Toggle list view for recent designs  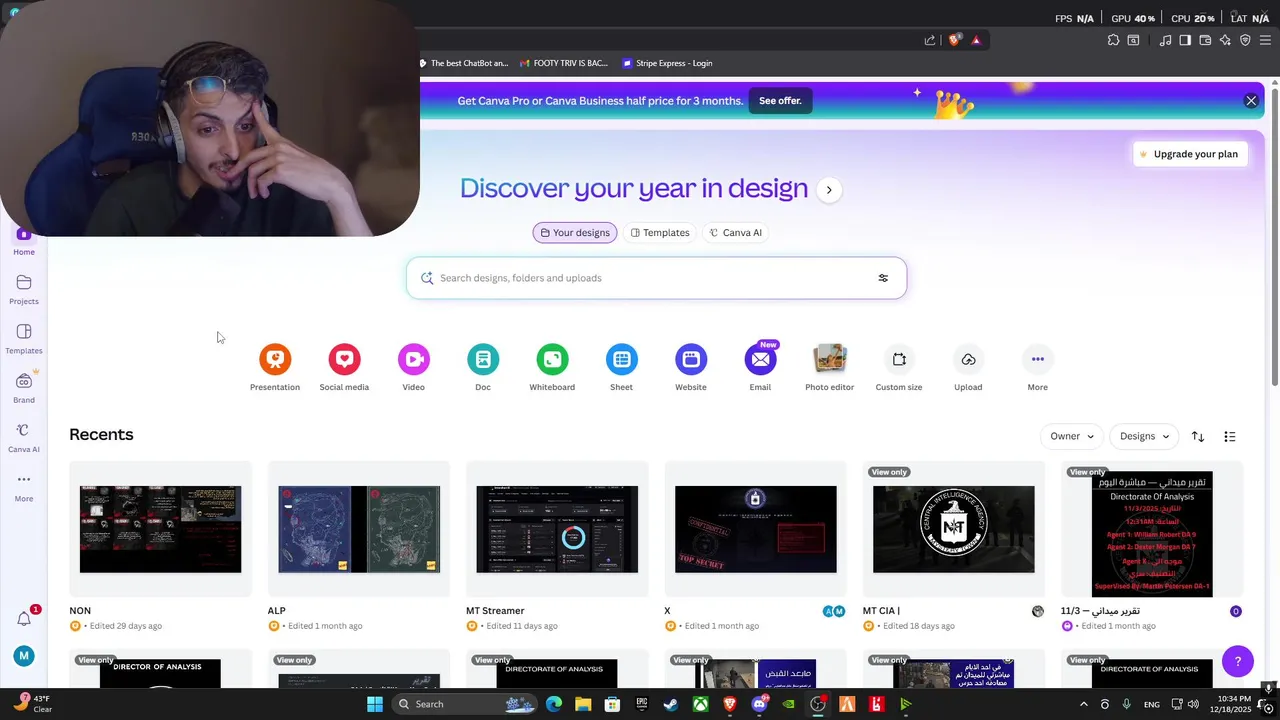(x=1230, y=436)
